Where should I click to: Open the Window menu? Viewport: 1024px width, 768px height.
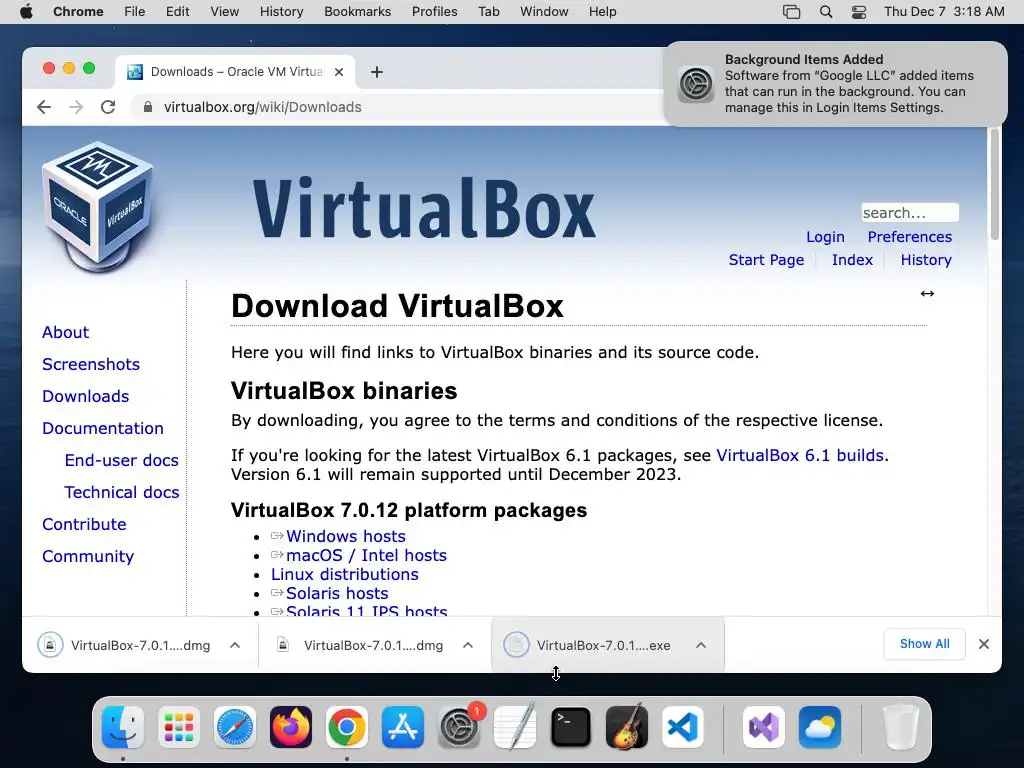(x=544, y=12)
